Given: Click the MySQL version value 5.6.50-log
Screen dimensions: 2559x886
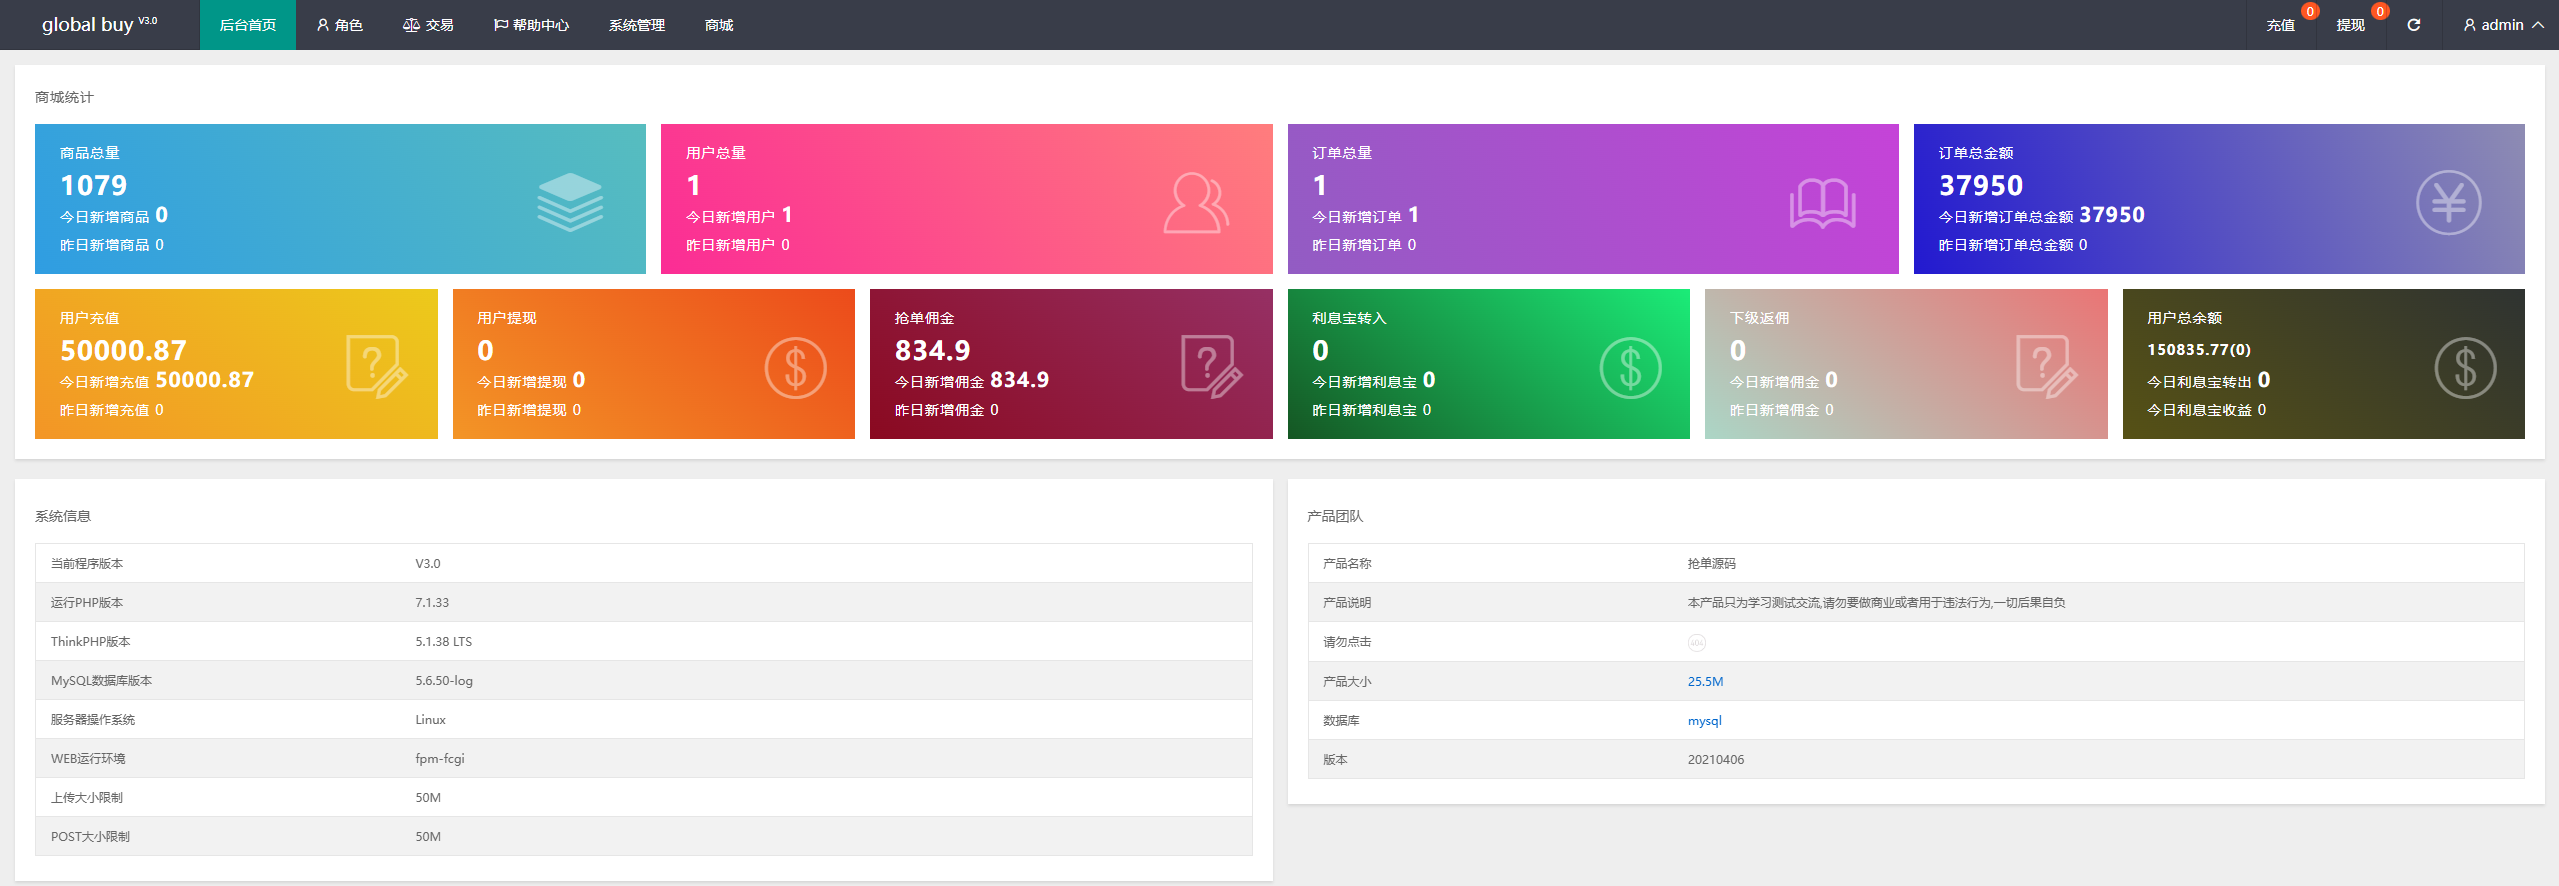Looking at the screenshot, I should 444,681.
